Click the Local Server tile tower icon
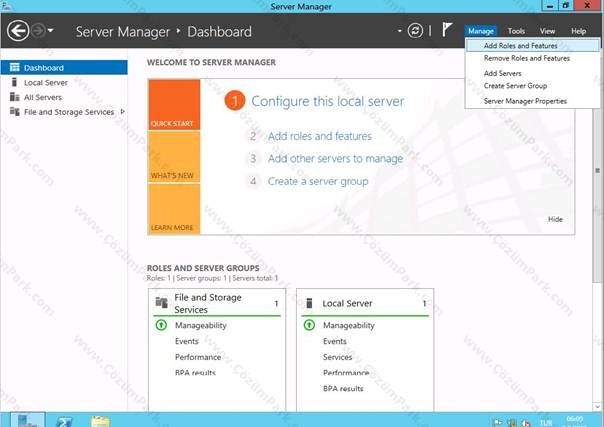This screenshot has height=427, width=604. click(x=309, y=303)
